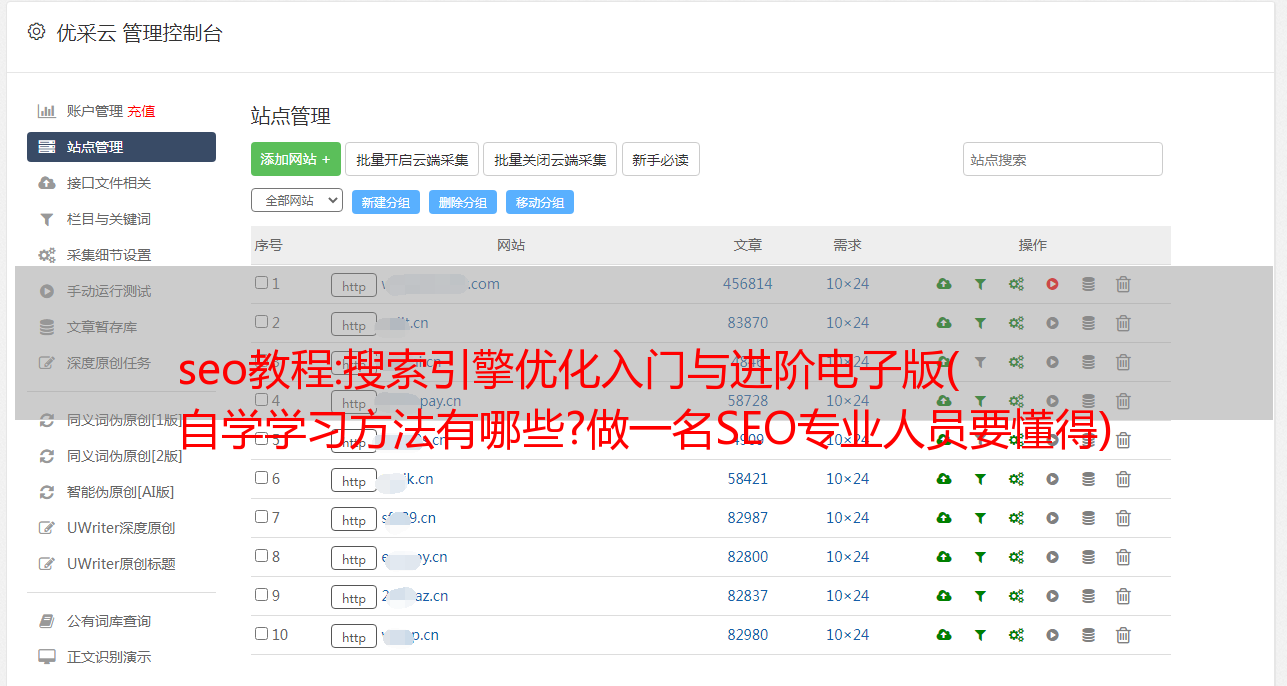This screenshot has width=1287, height=686.
Task: Click the trash icon for row 2
Action: tap(1123, 323)
